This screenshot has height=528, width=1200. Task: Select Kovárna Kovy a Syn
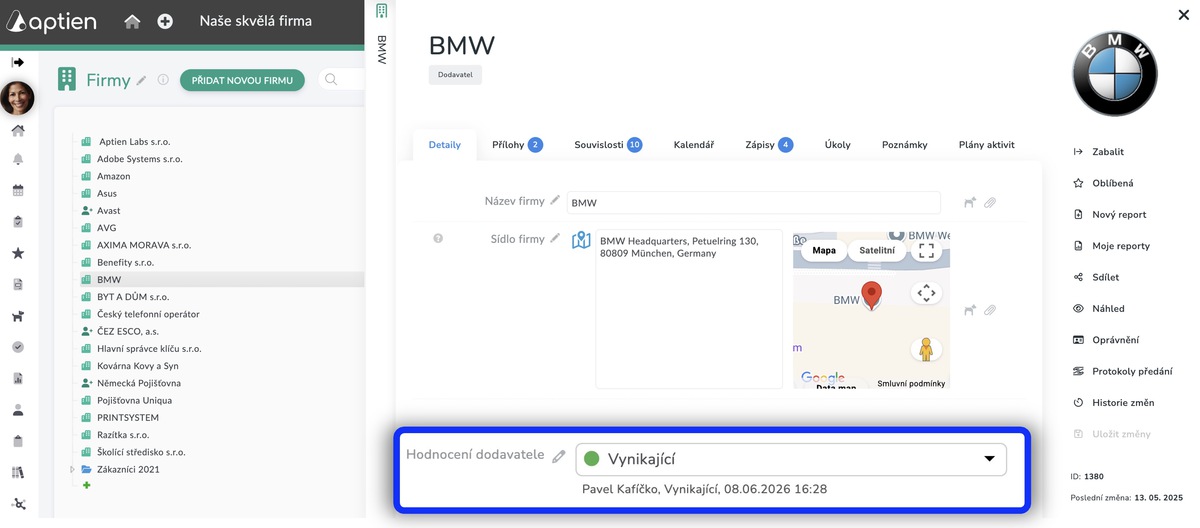(137, 366)
